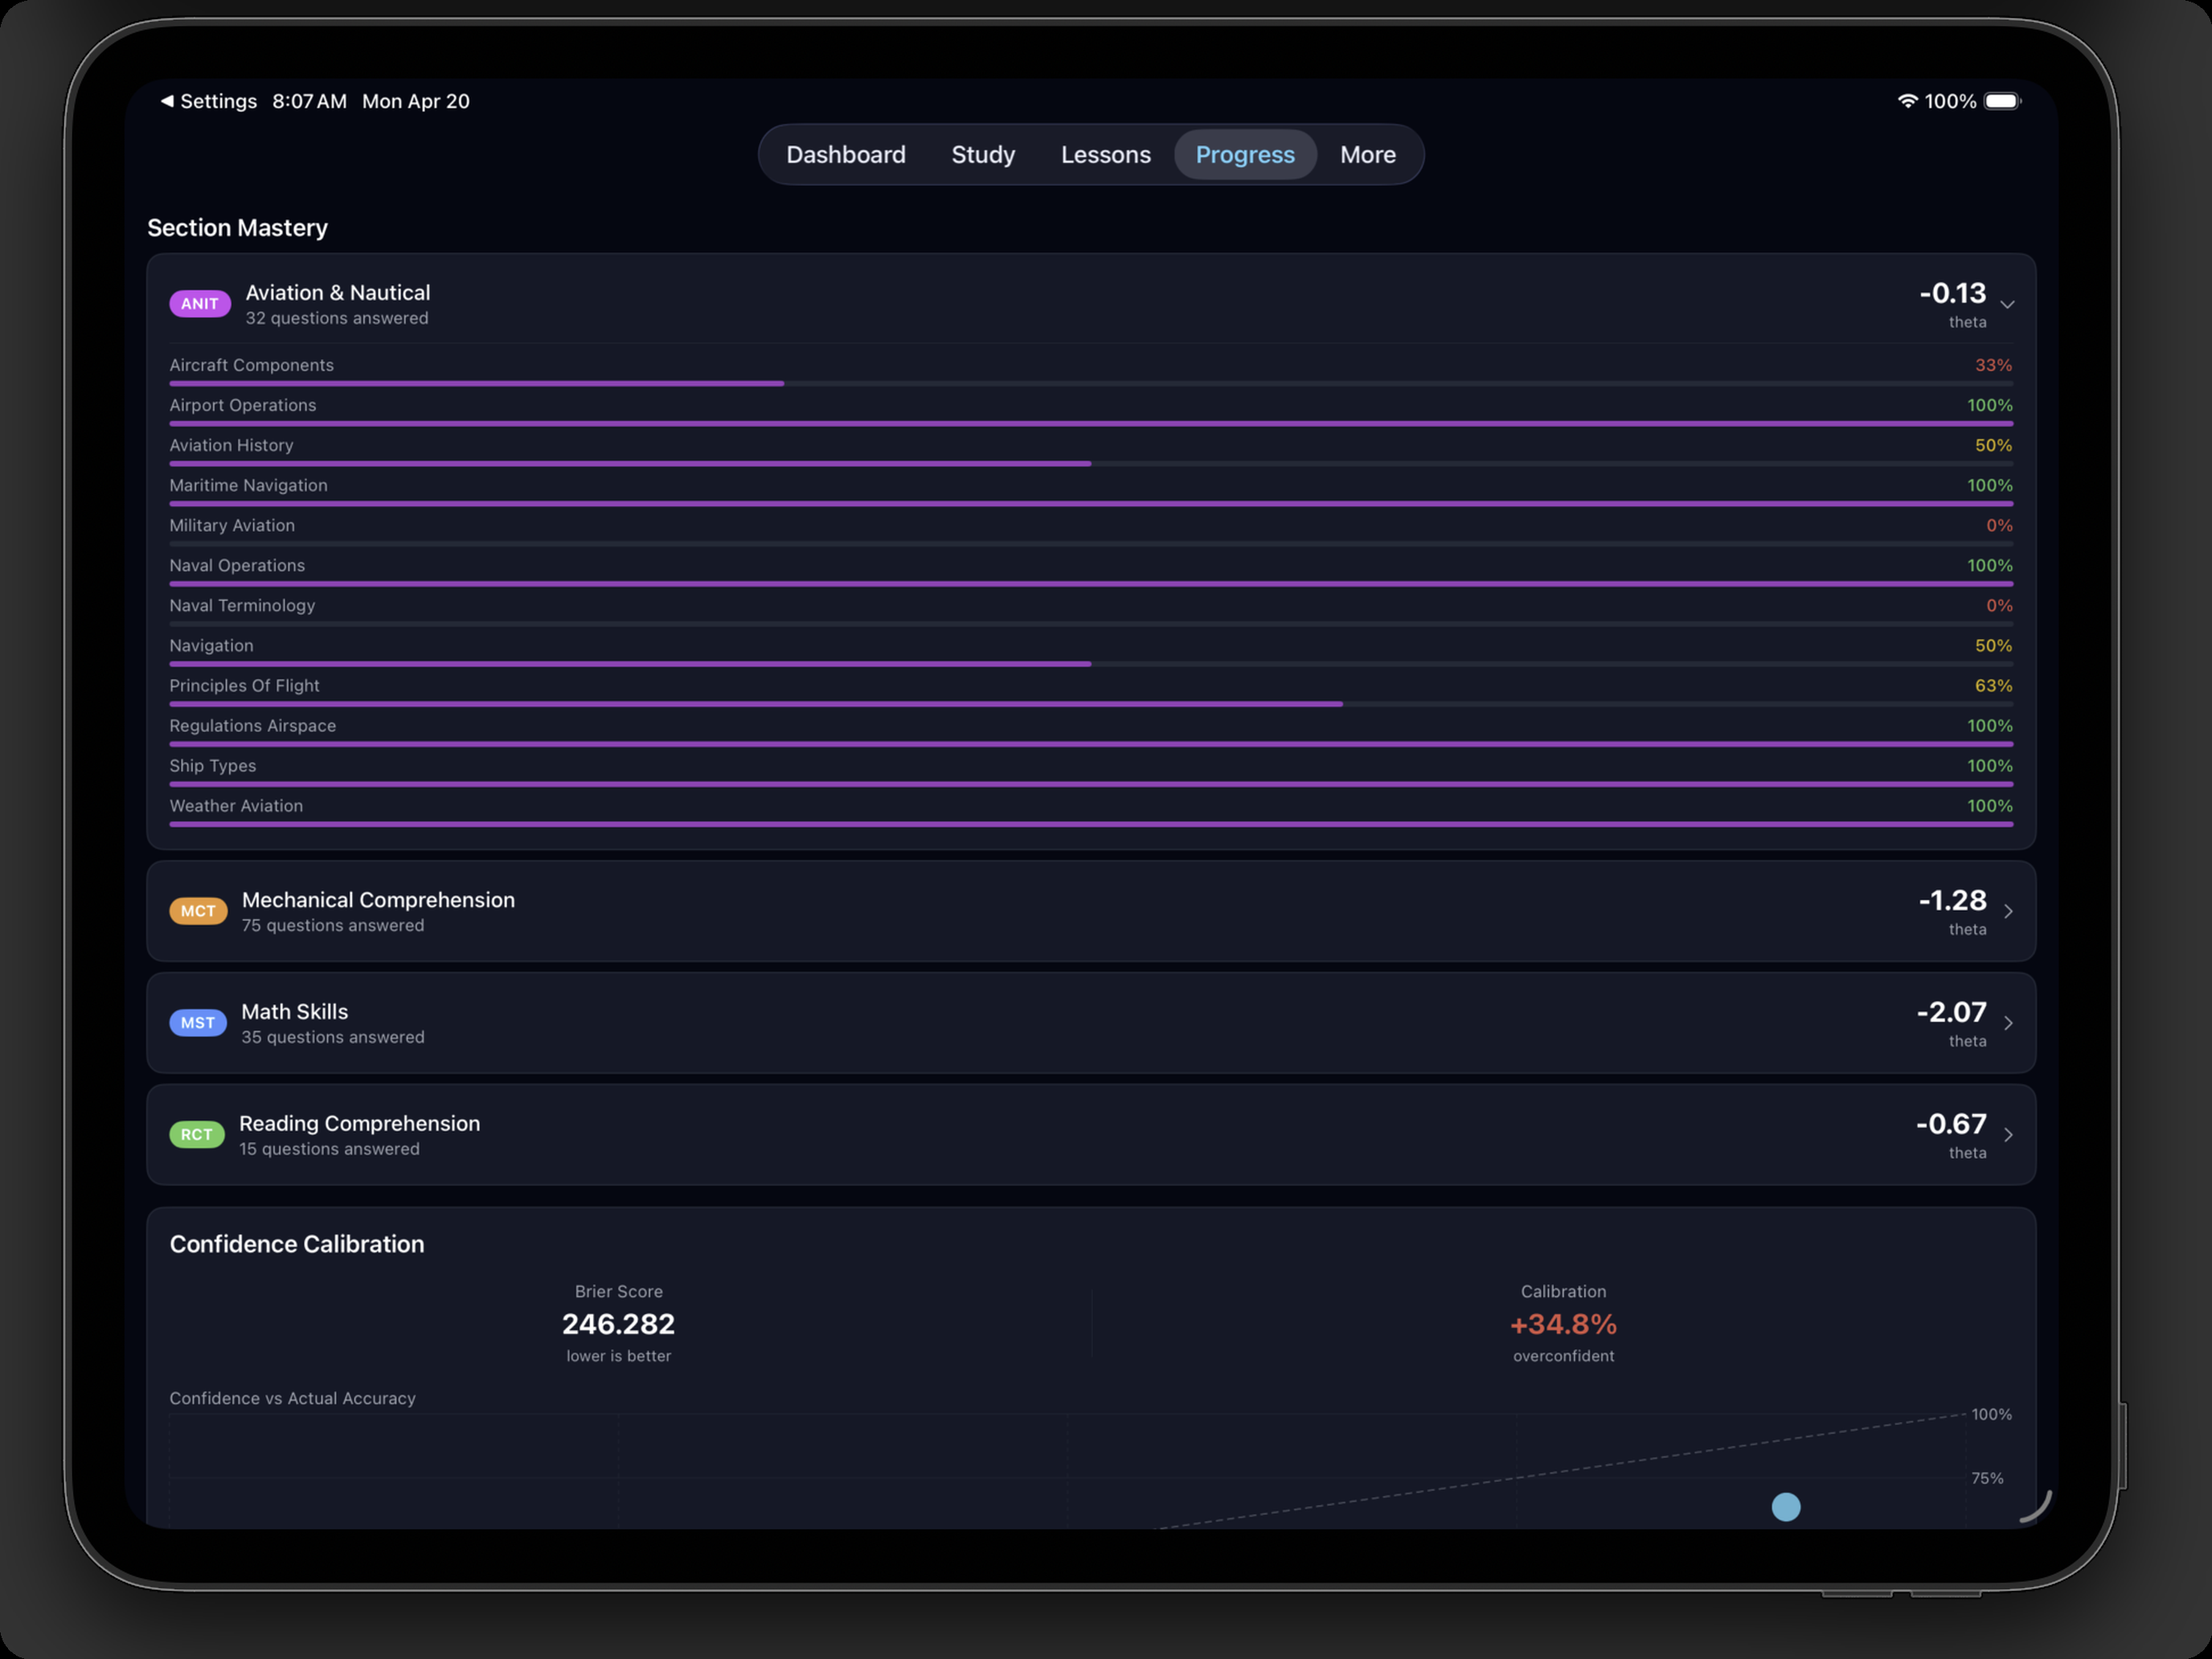Click the orange MCT section badge
The width and height of the screenshot is (2212, 1659).
click(198, 911)
